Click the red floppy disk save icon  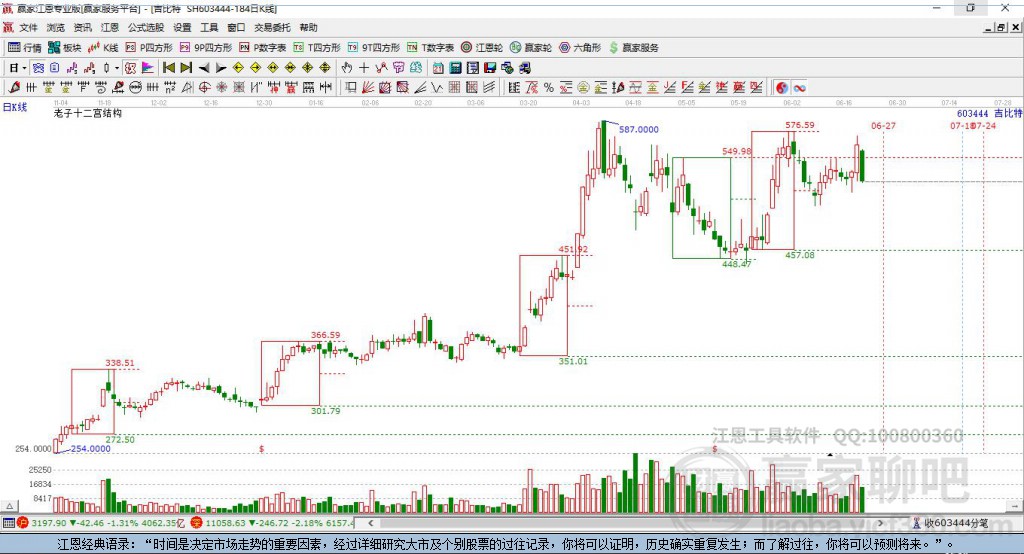pos(490,68)
